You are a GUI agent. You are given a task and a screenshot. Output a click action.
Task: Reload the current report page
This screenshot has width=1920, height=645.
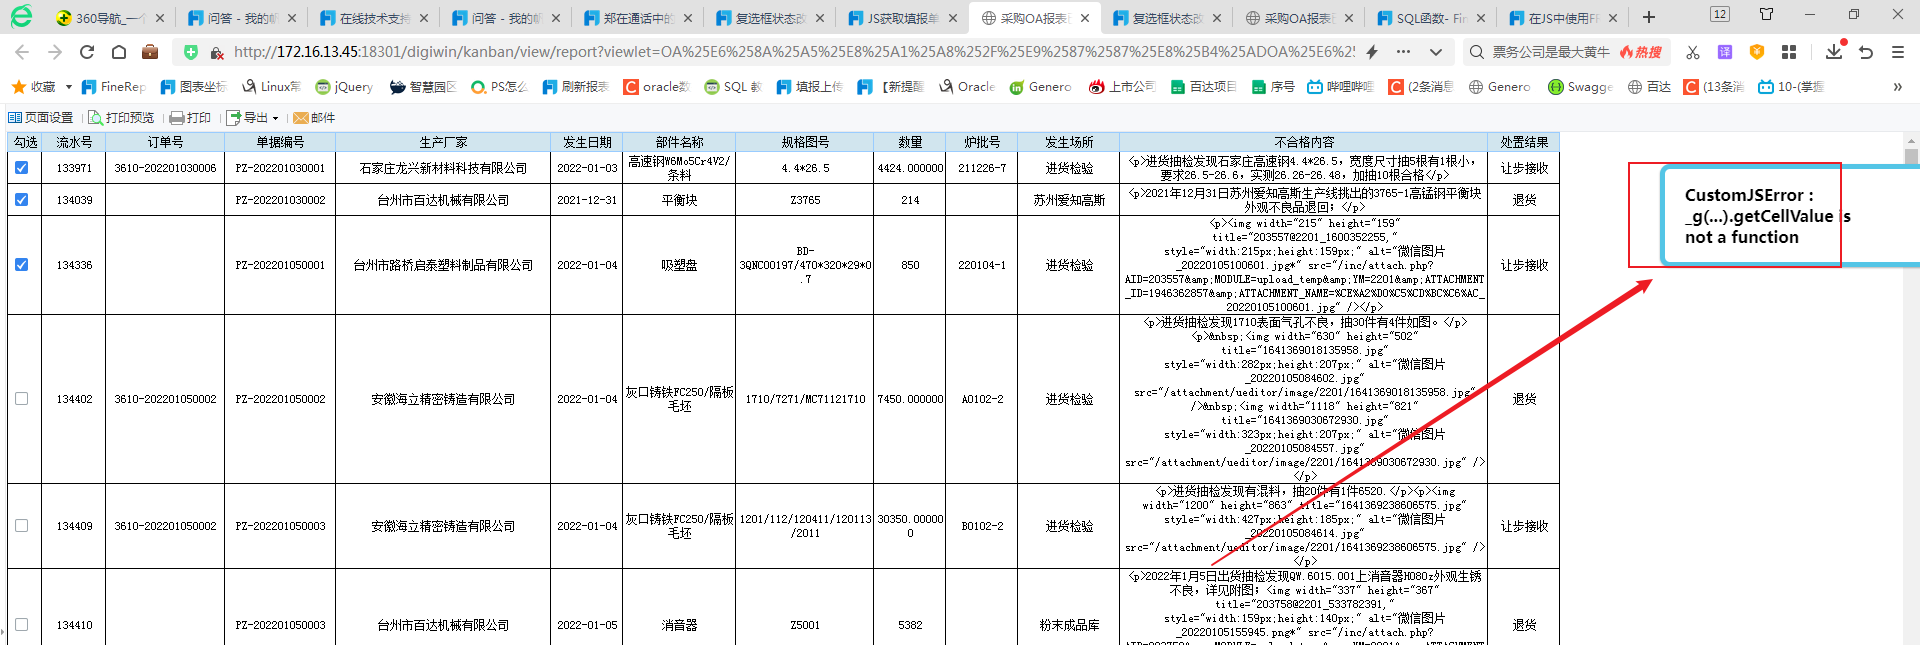(87, 52)
